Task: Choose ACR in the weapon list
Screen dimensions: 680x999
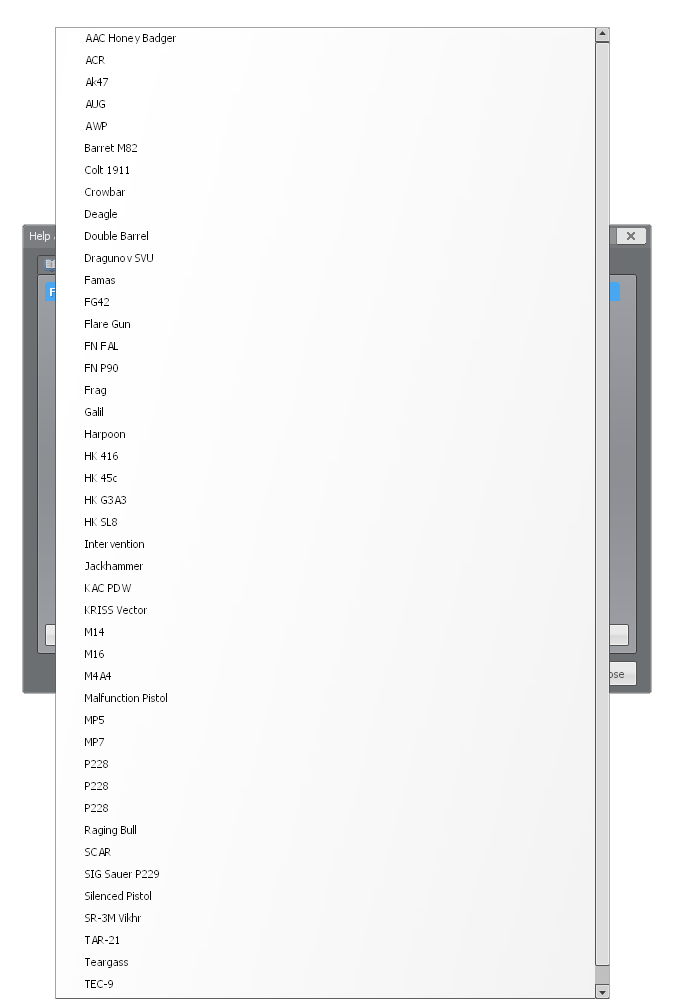Action: pyautogui.click(x=325, y=60)
